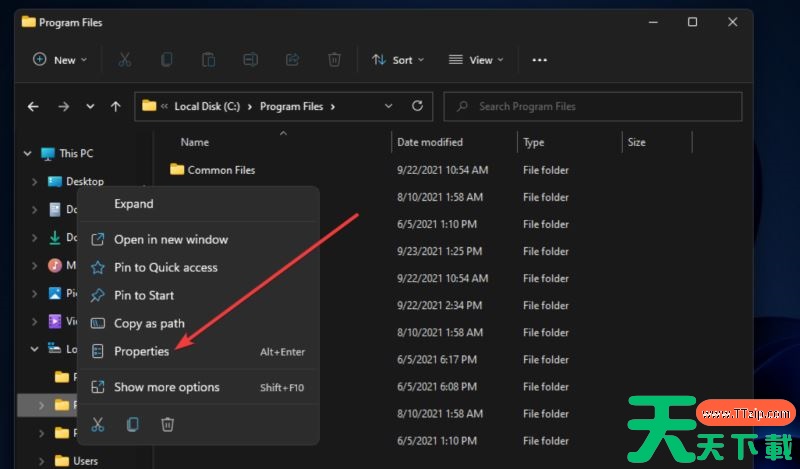Select the Users folder in sidebar
The width and height of the screenshot is (800, 469).
77,461
